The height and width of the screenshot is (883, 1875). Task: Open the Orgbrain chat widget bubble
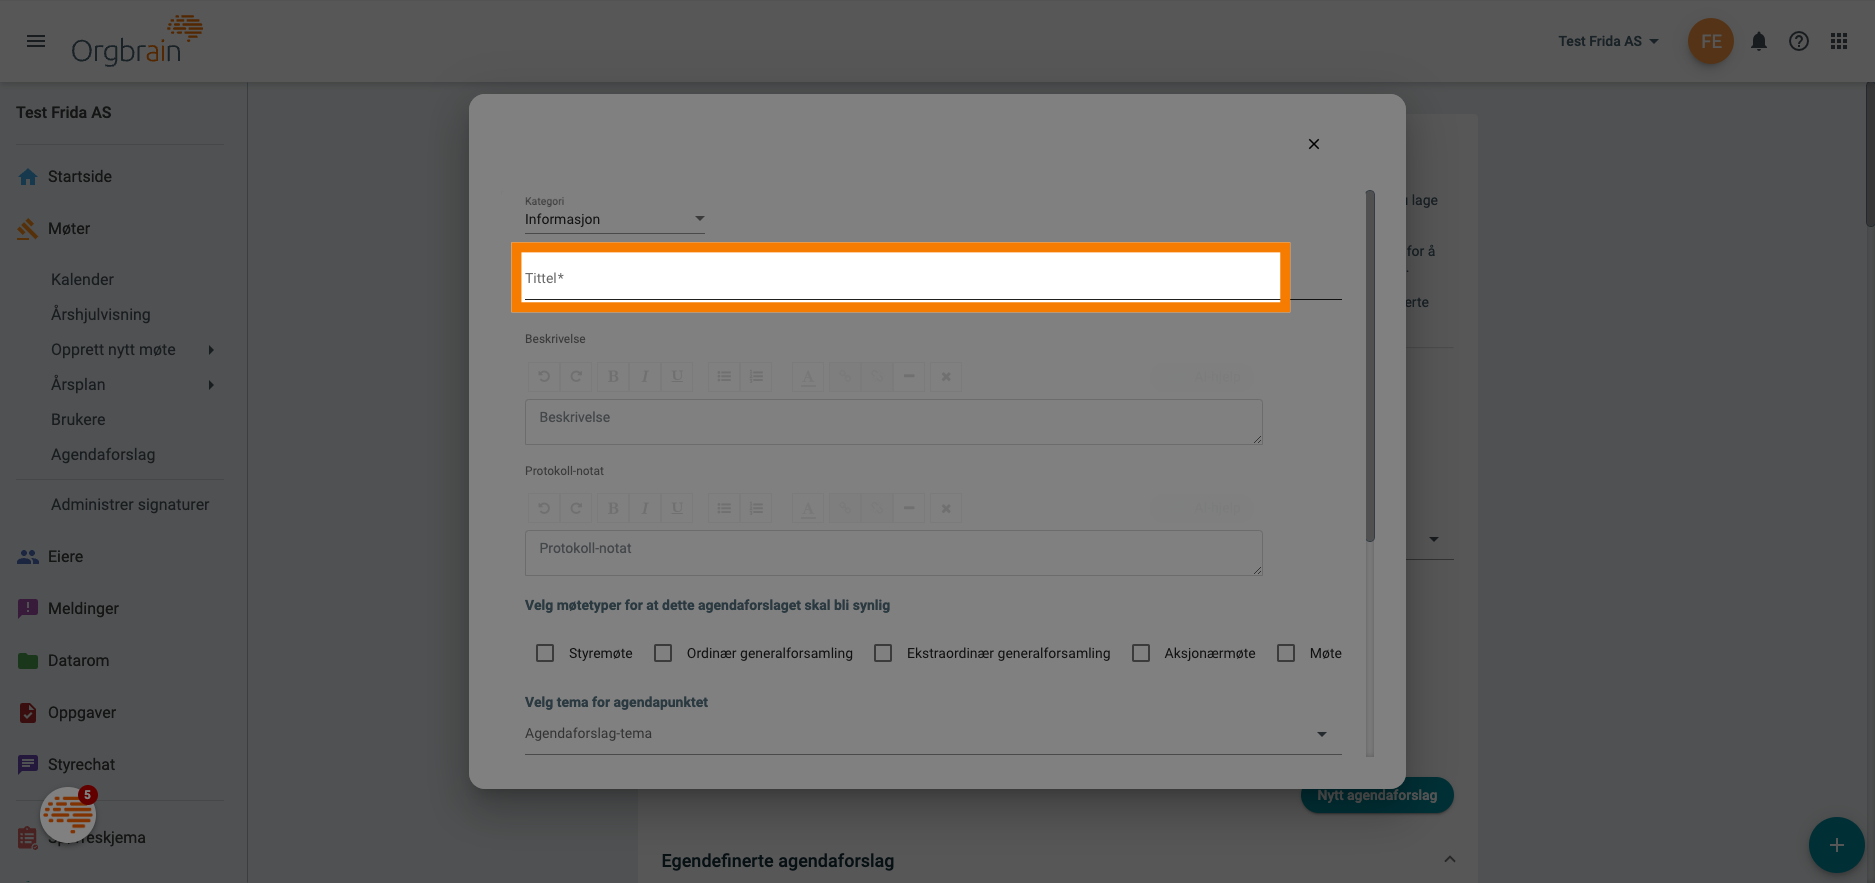coord(68,815)
